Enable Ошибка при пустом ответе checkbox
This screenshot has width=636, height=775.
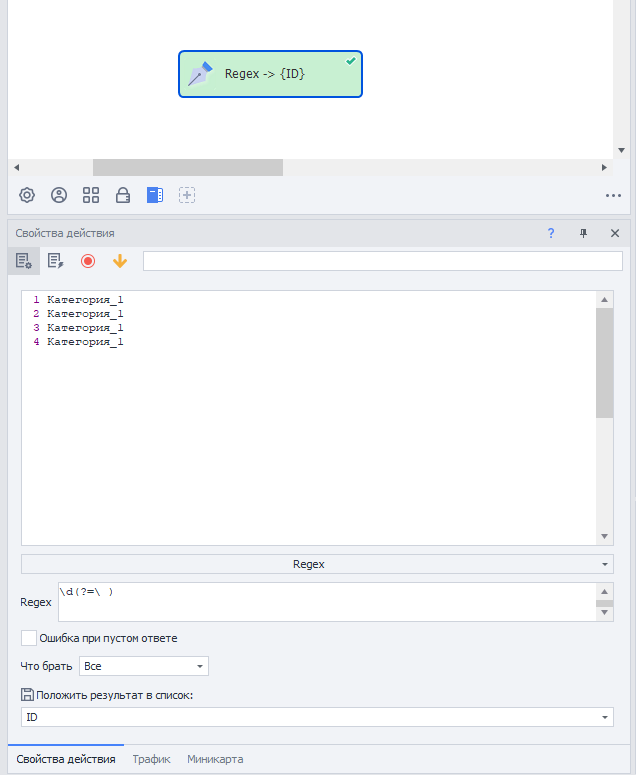(x=29, y=638)
